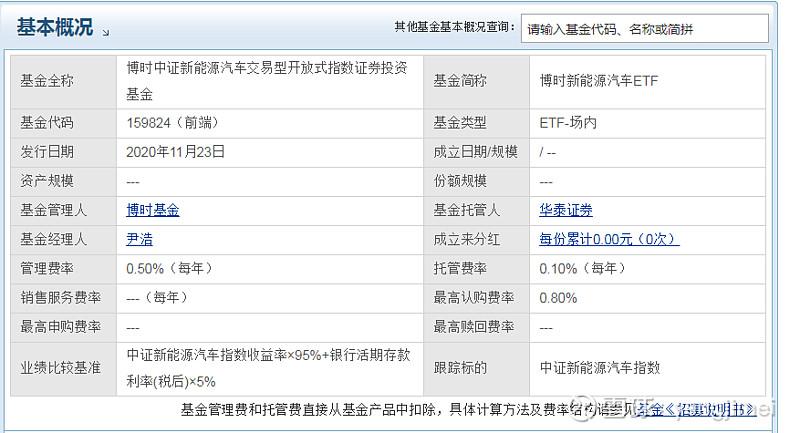
Task: Open the 每份累计0.00元（0次） dividend link
Action: pyautogui.click(x=609, y=239)
